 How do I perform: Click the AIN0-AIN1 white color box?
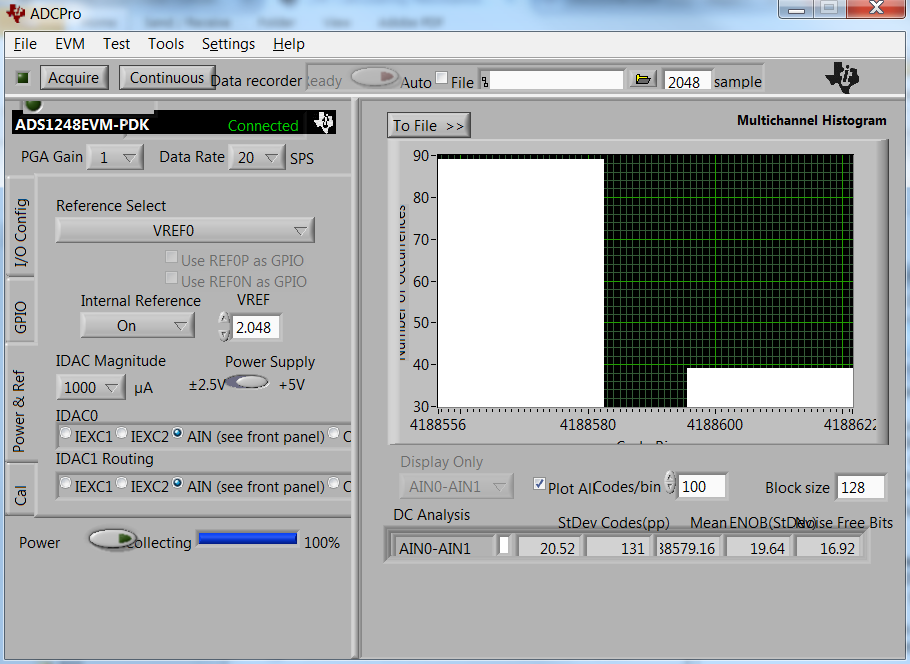coord(504,546)
